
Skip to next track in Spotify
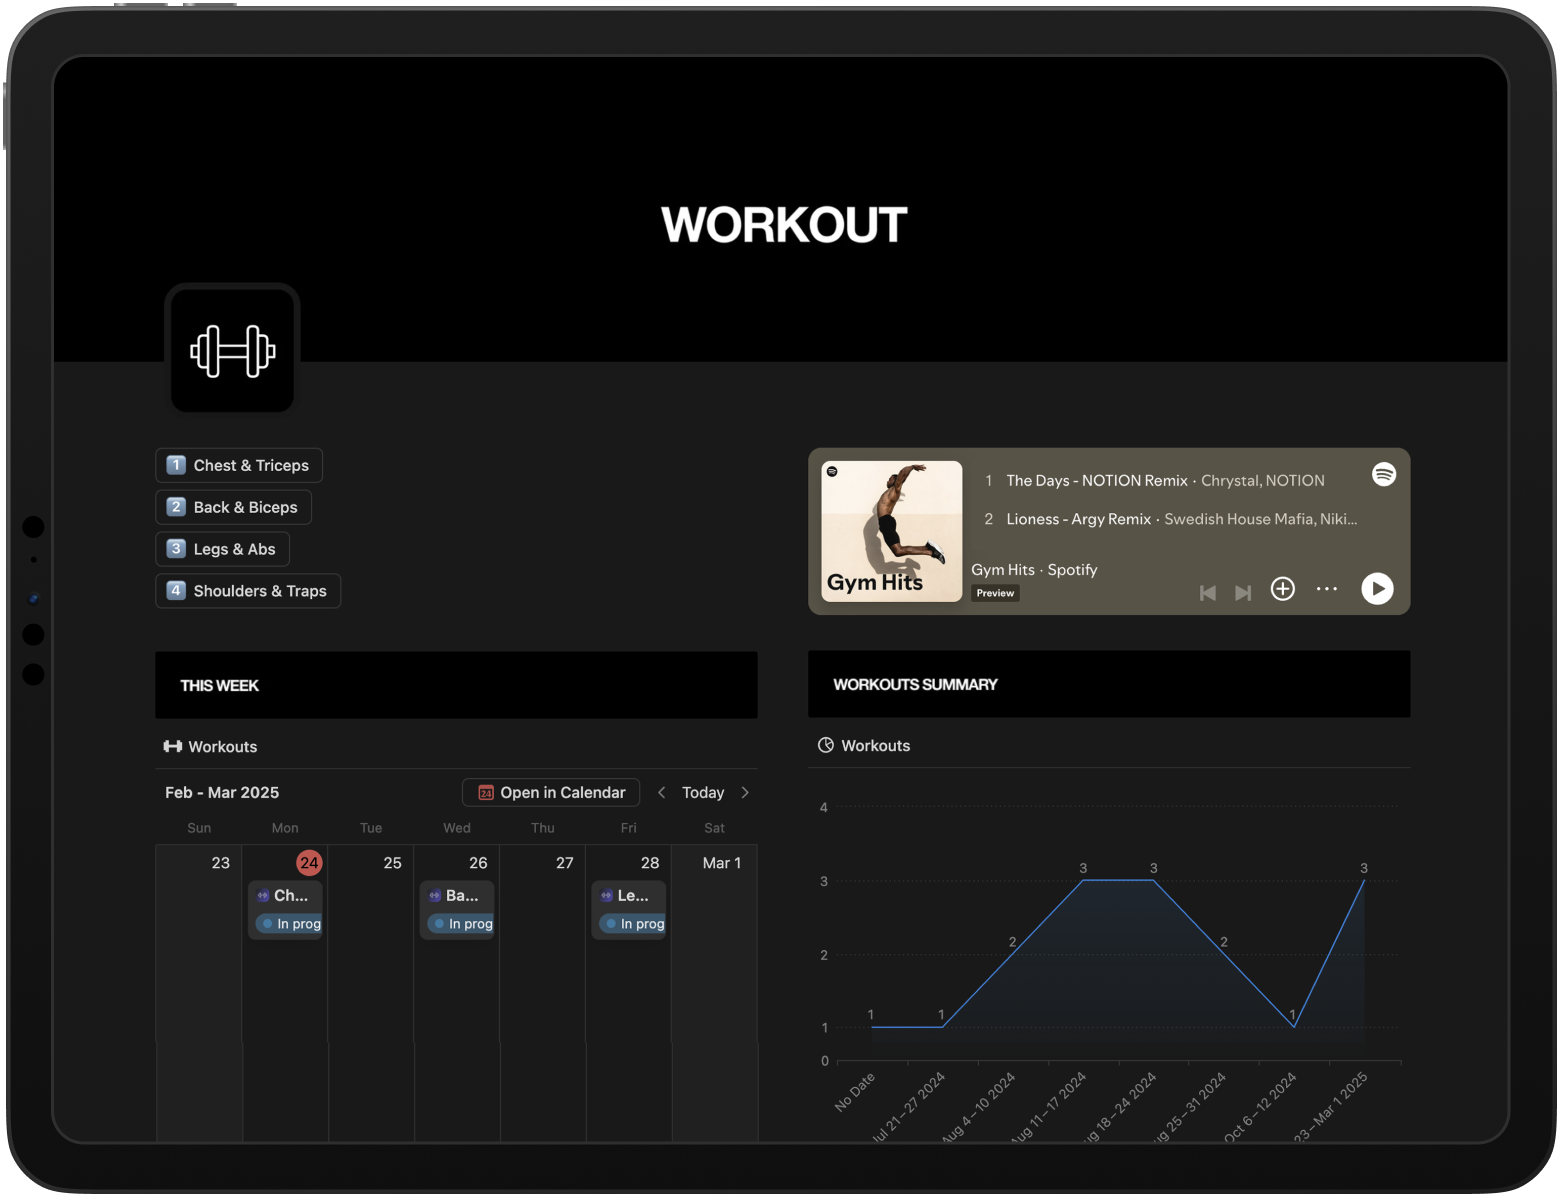coord(1243,593)
